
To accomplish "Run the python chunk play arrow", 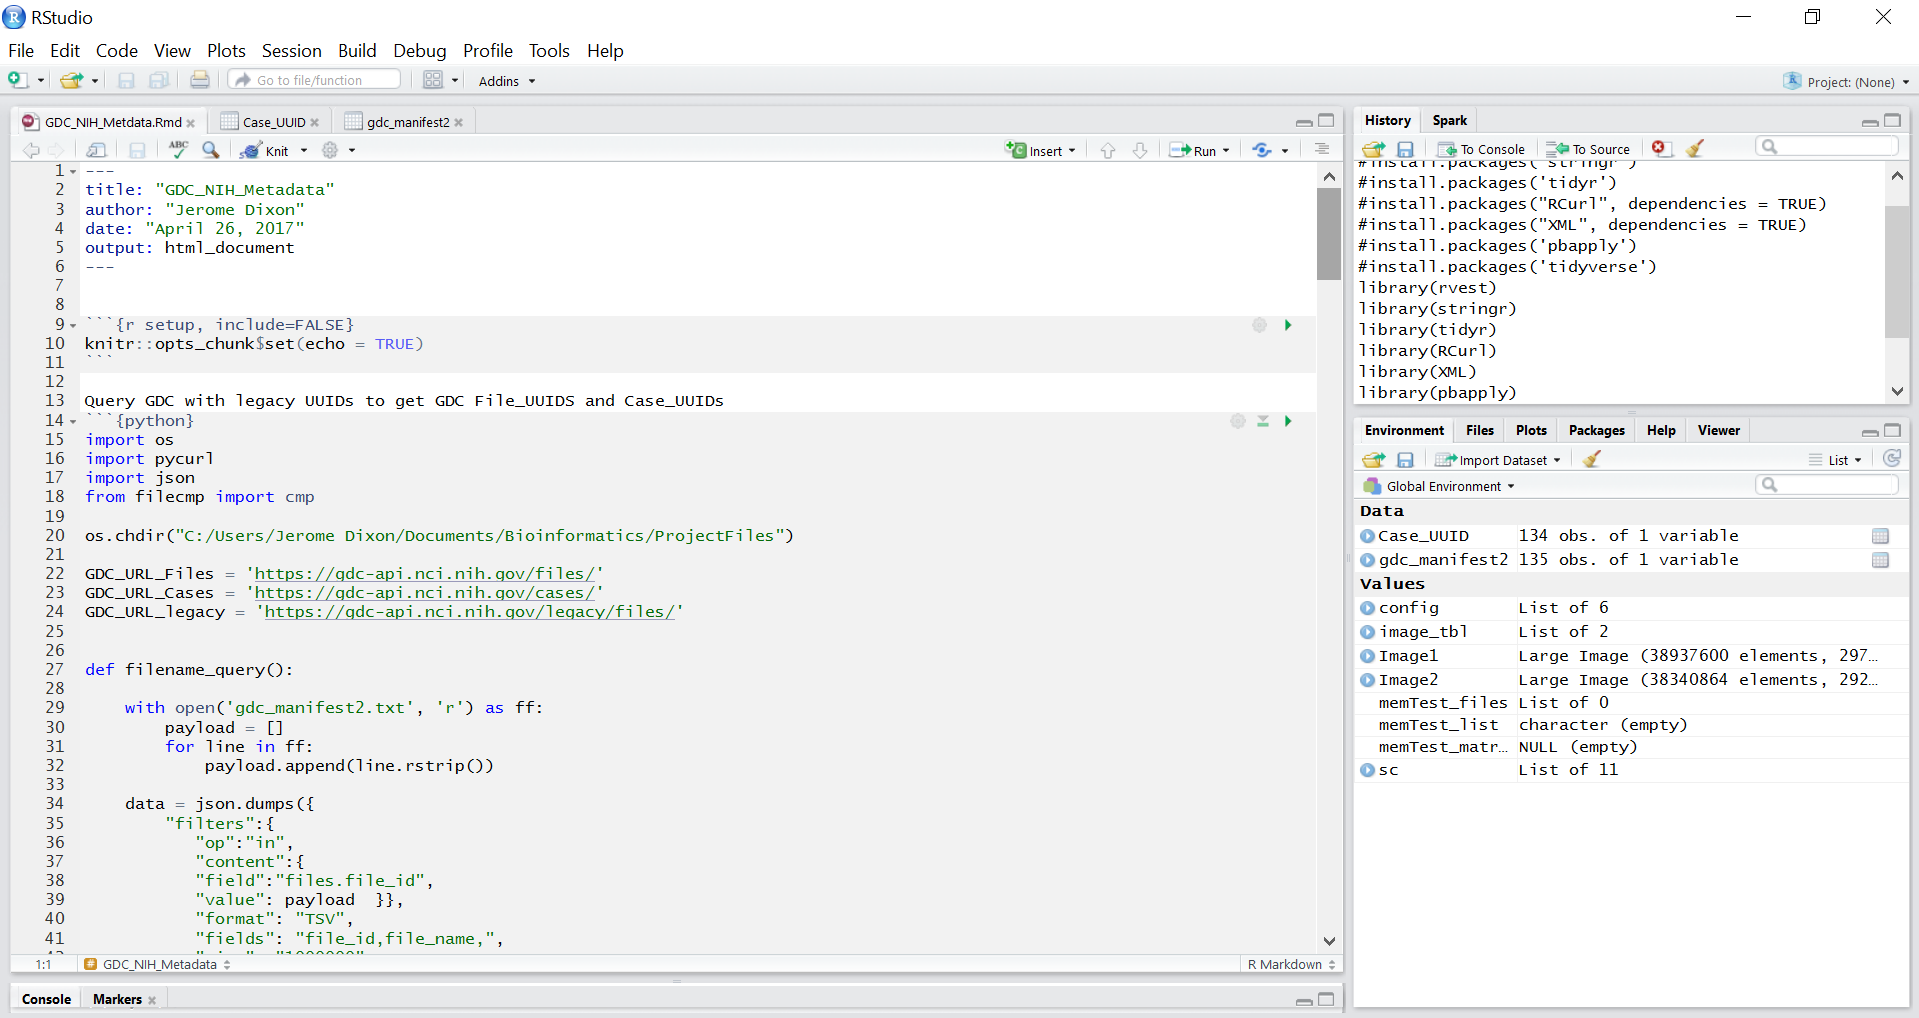I will coord(1288,421).
